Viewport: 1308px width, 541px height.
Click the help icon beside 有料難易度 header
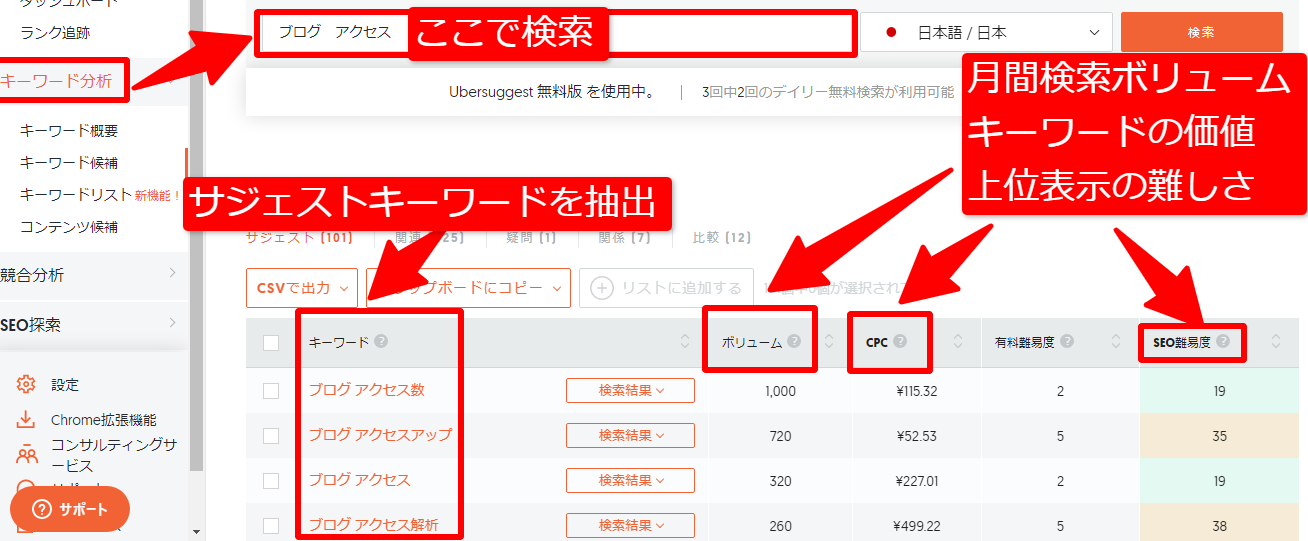click(x=1067, y=341)
